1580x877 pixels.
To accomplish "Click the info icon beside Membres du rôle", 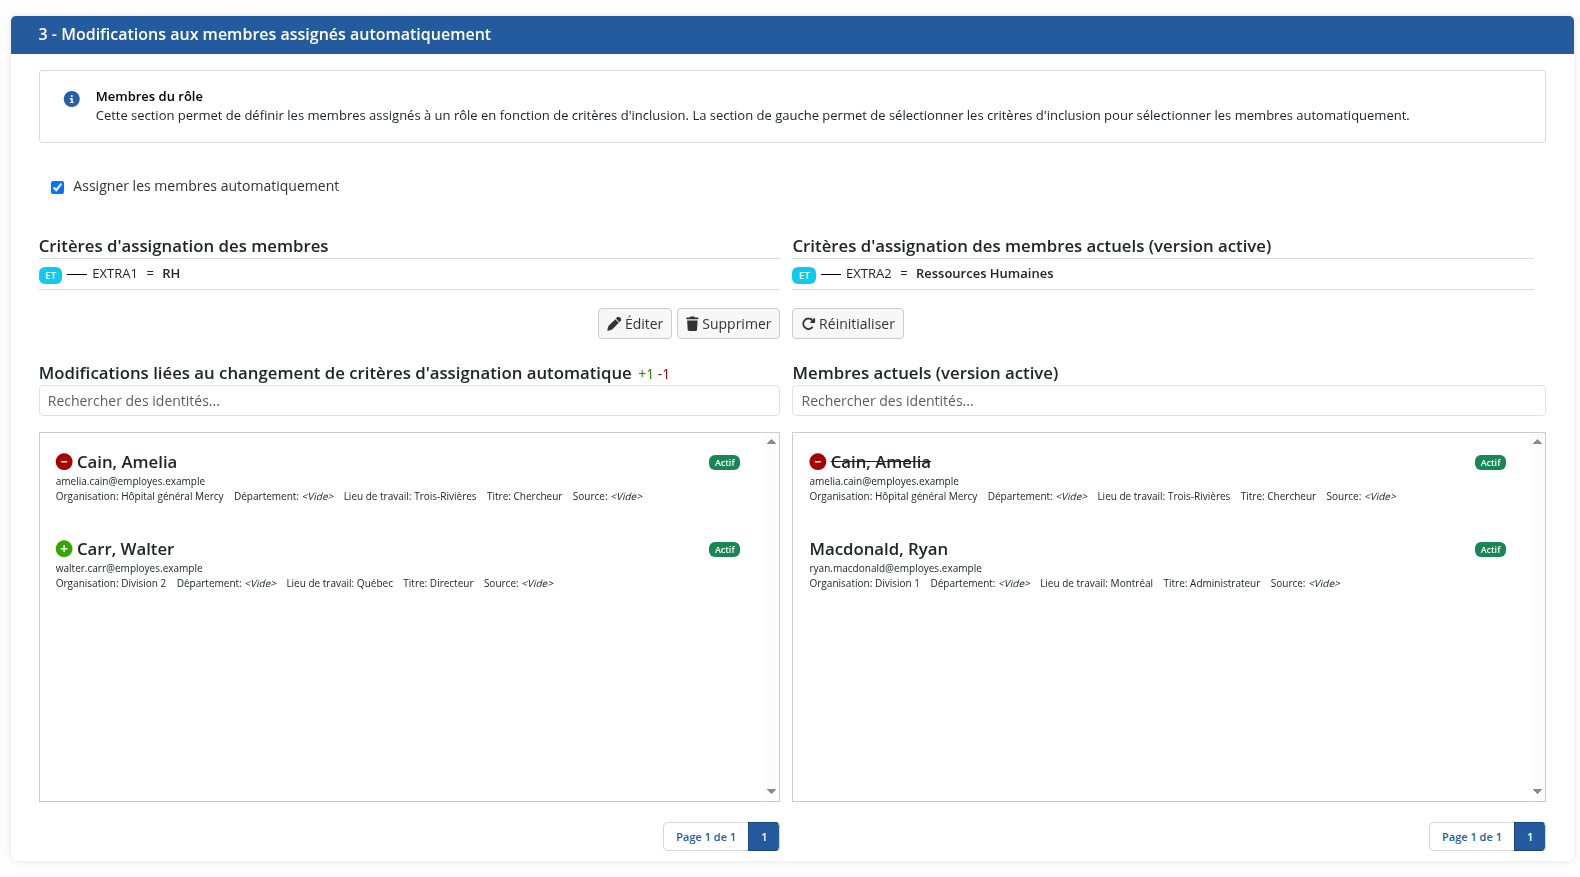I will (72, 99).
